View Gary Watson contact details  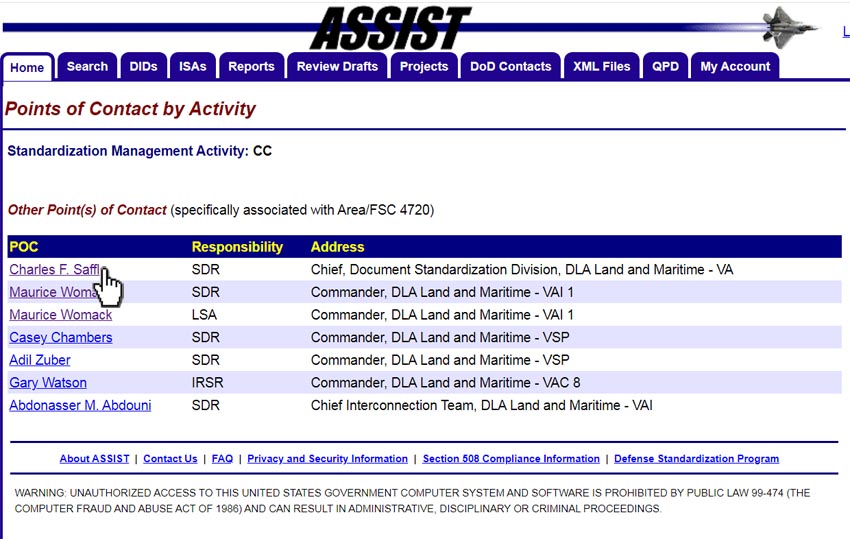coord(48,383)
